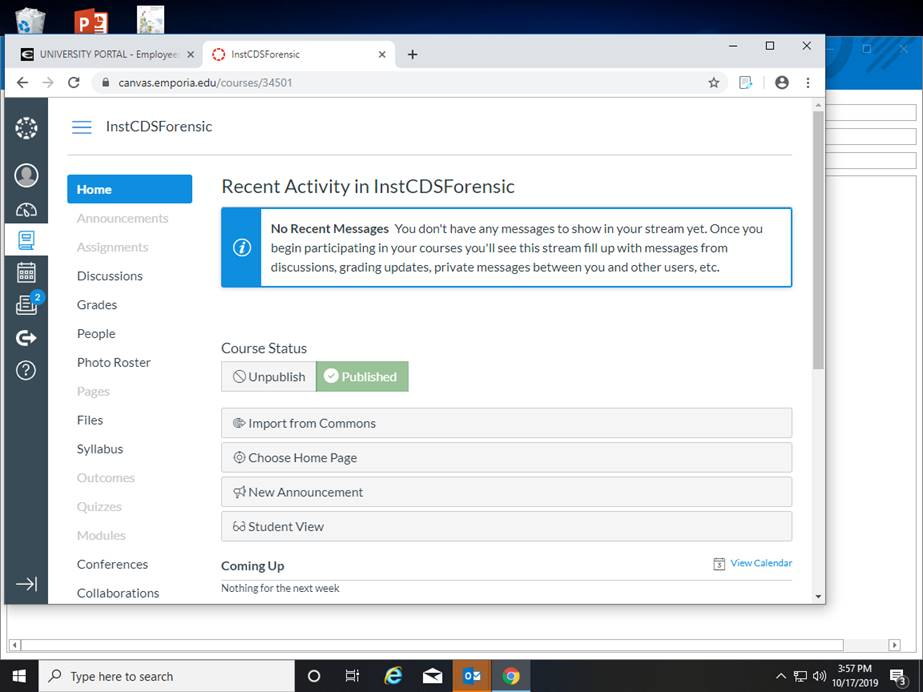Open the Calendar icon in global navigation
This screenshot has height=692, width=923.
tap(26, 272)
